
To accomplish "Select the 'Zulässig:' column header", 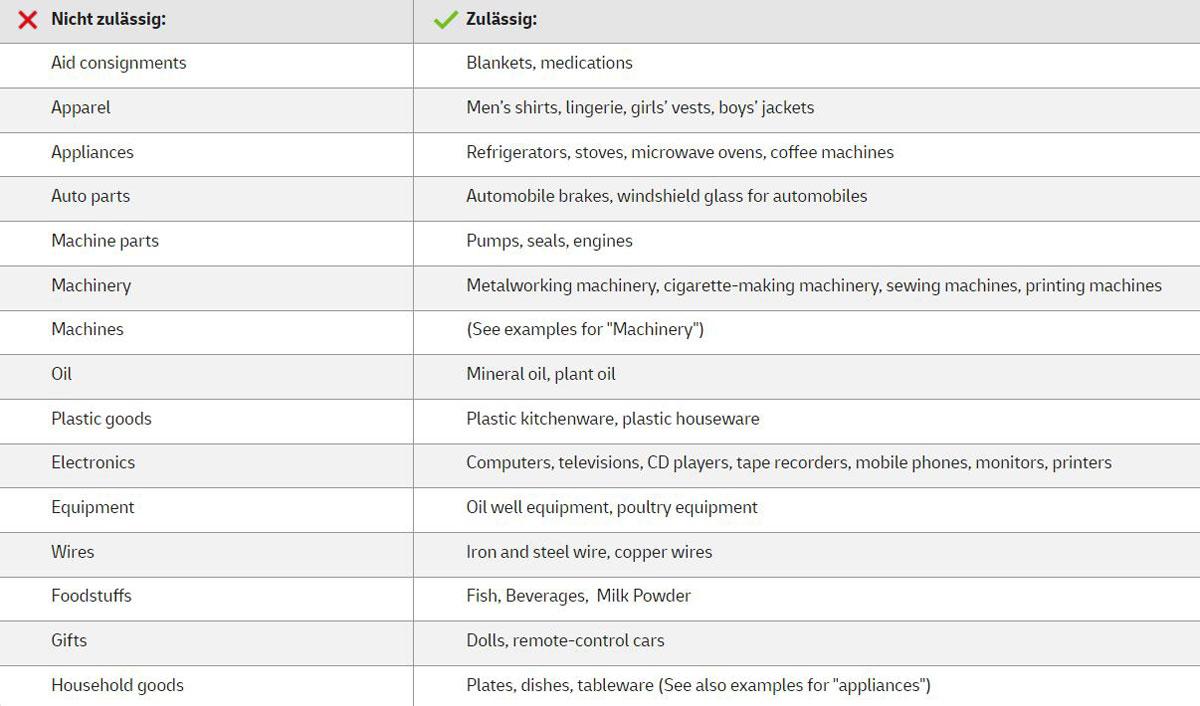I will 501,19.
